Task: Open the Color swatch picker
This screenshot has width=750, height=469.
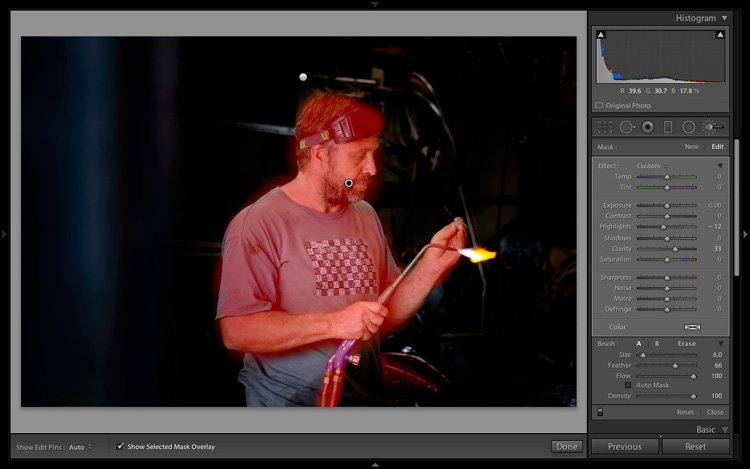Action: click(691, 327)
